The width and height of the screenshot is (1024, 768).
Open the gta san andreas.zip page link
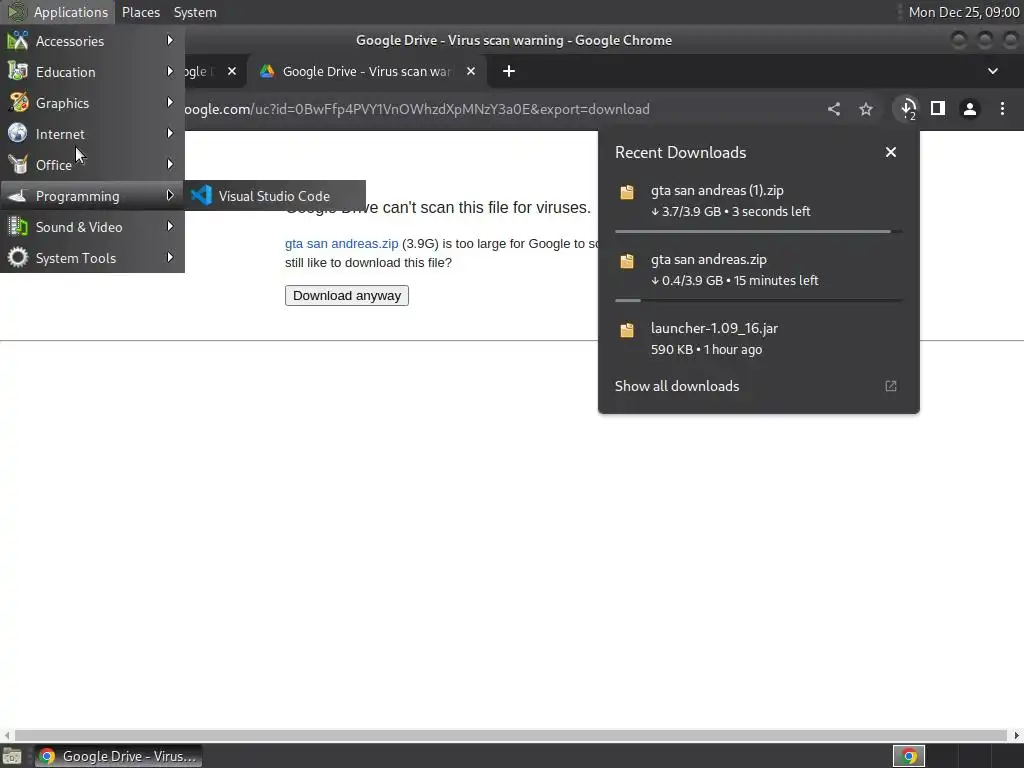[342, 244]
